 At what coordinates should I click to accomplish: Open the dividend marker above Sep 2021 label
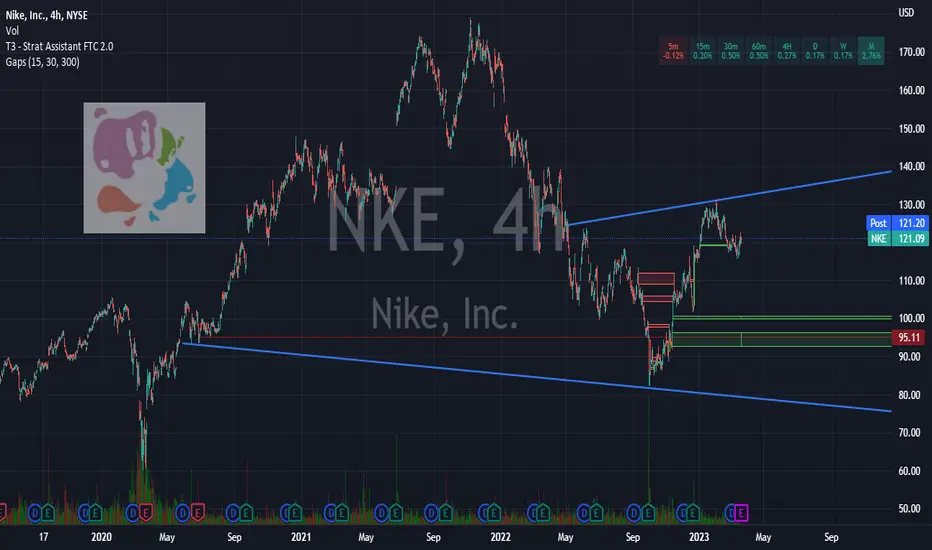click(432, 512)
